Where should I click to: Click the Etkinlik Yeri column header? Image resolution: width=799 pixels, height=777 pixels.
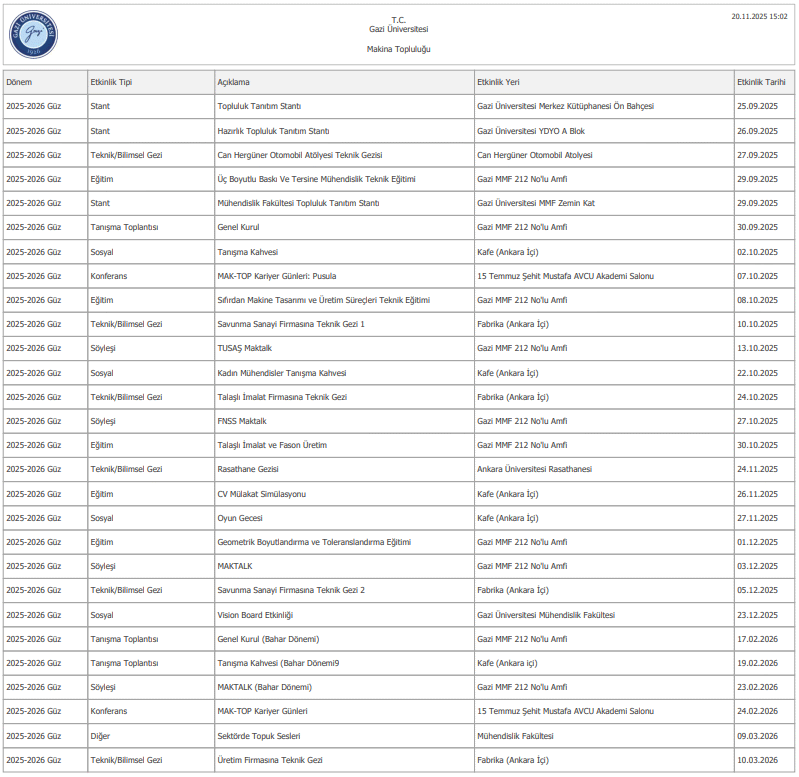498,82
